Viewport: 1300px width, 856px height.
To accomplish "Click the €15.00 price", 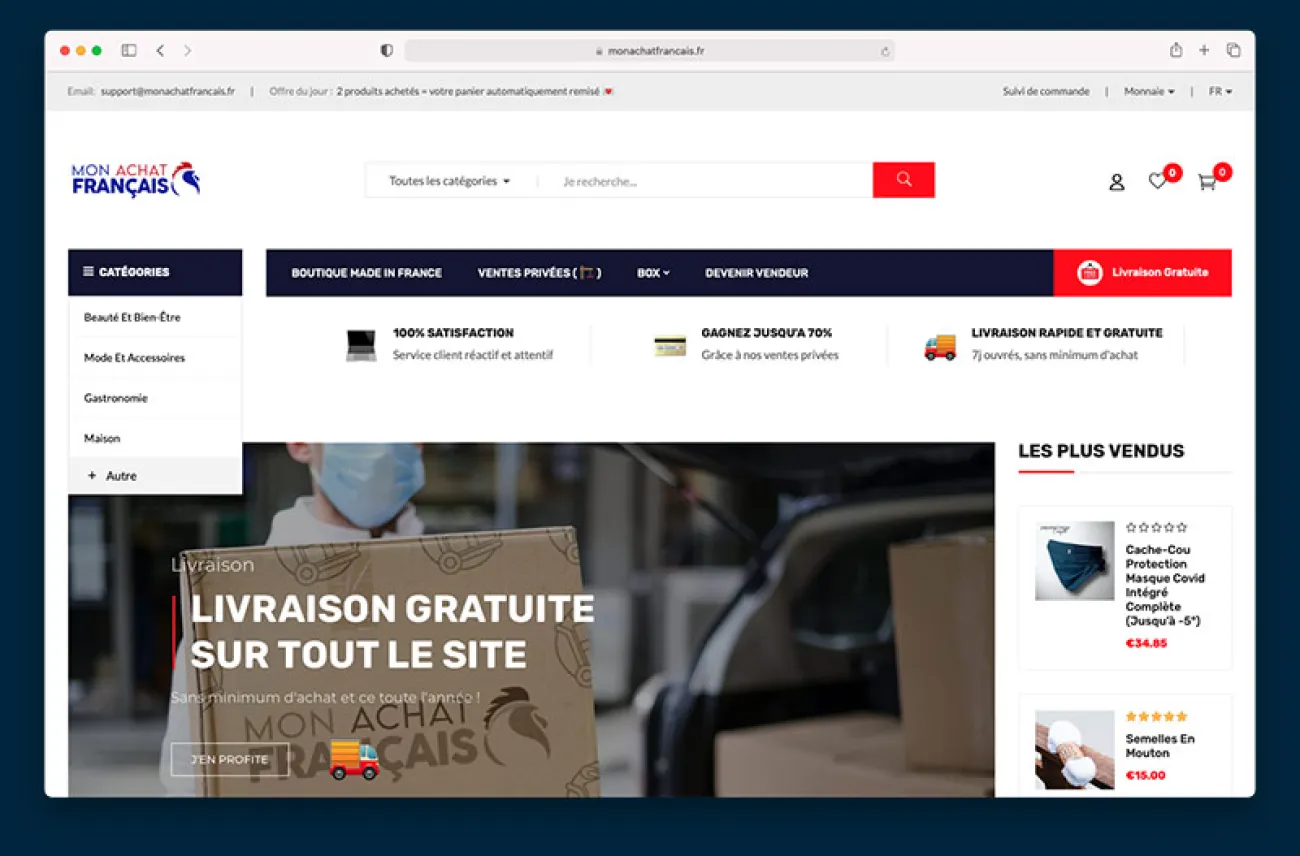I will pyautogui.click(x=1145, y=775).
